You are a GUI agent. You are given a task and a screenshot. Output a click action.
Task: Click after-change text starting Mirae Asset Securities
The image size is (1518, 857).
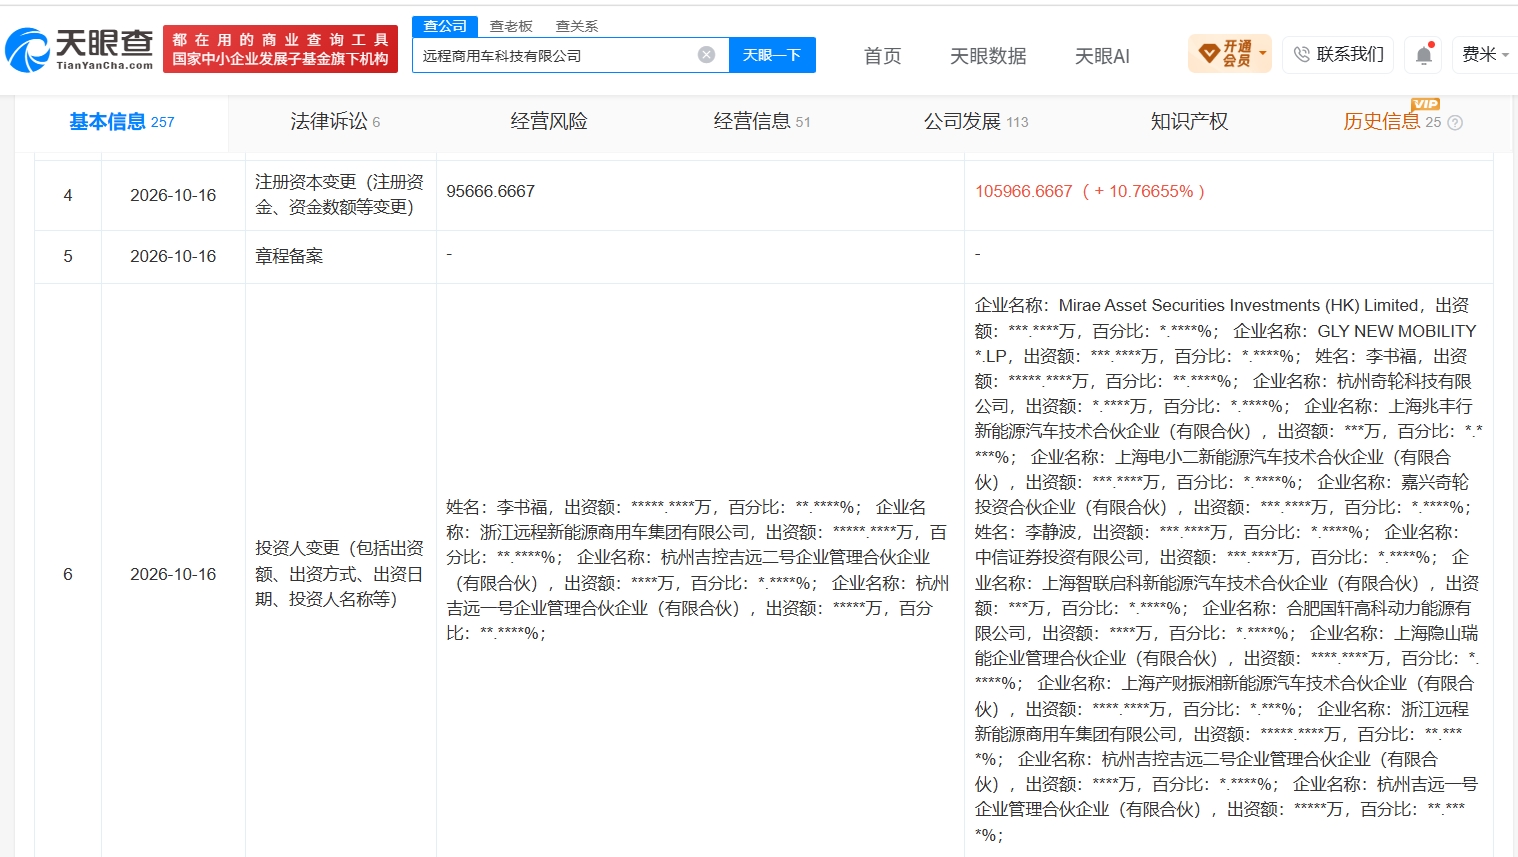[x=1228, y=570]
